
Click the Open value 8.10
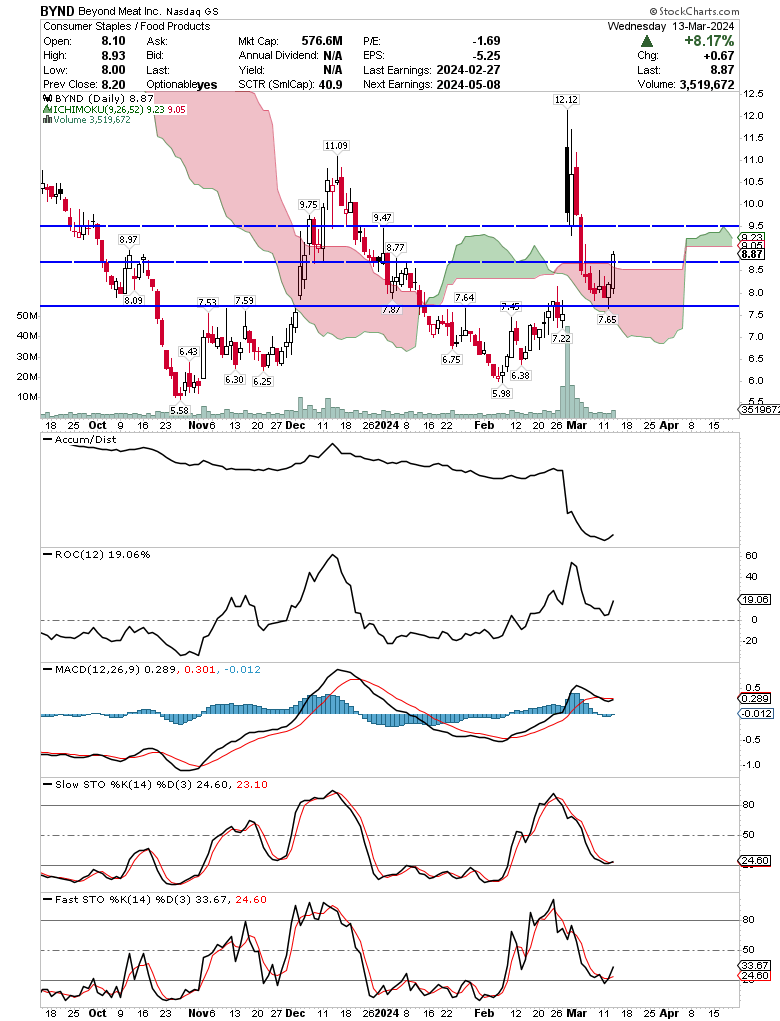pos(113,40)
